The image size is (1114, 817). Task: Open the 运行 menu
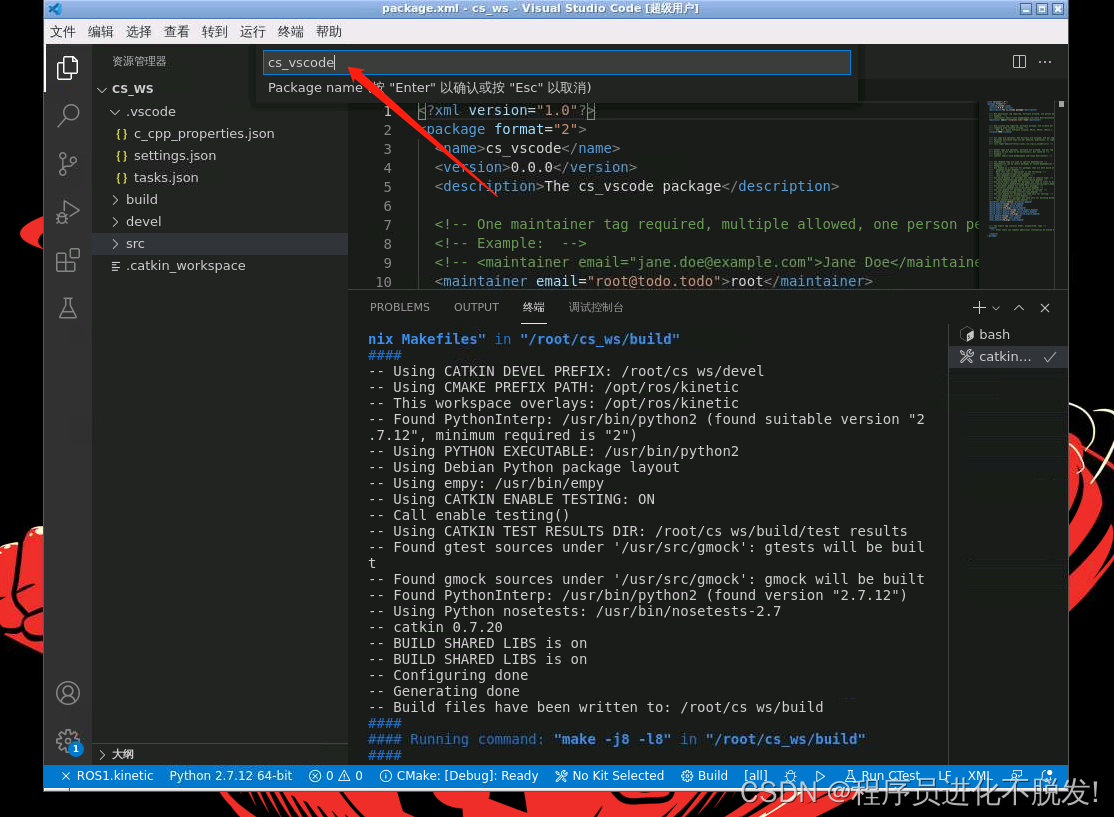tap(252, 31)
